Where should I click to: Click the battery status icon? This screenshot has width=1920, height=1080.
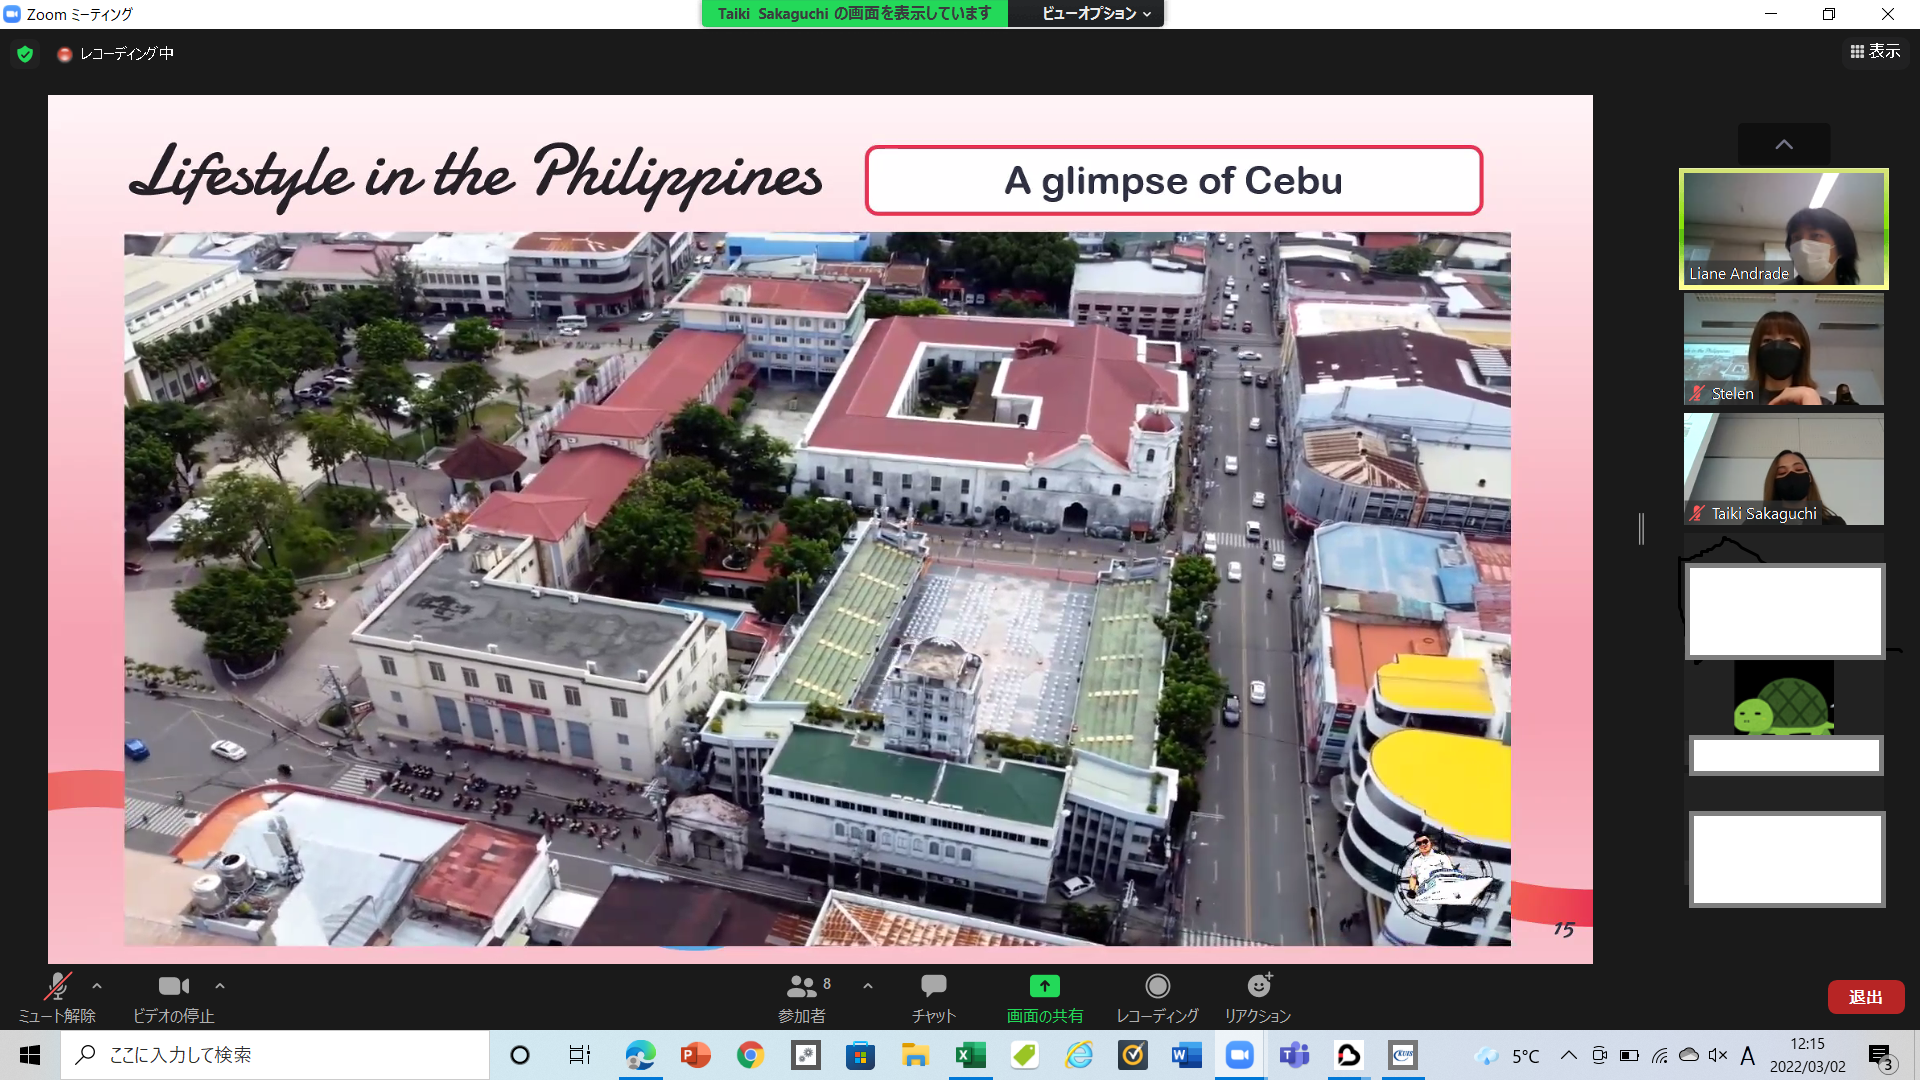(1630, 1055)
